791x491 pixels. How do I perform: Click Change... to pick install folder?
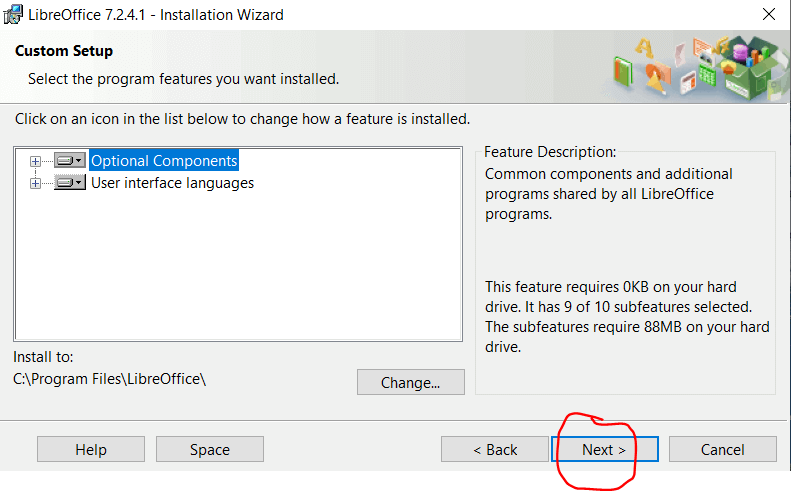click(410, 382)
